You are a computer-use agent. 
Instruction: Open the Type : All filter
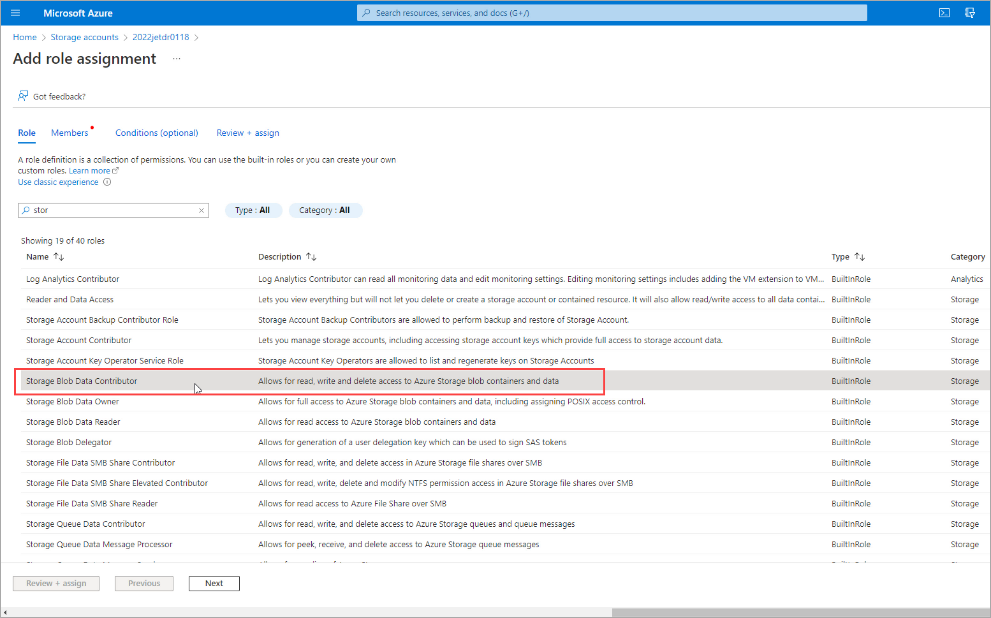tap(252, 211)
